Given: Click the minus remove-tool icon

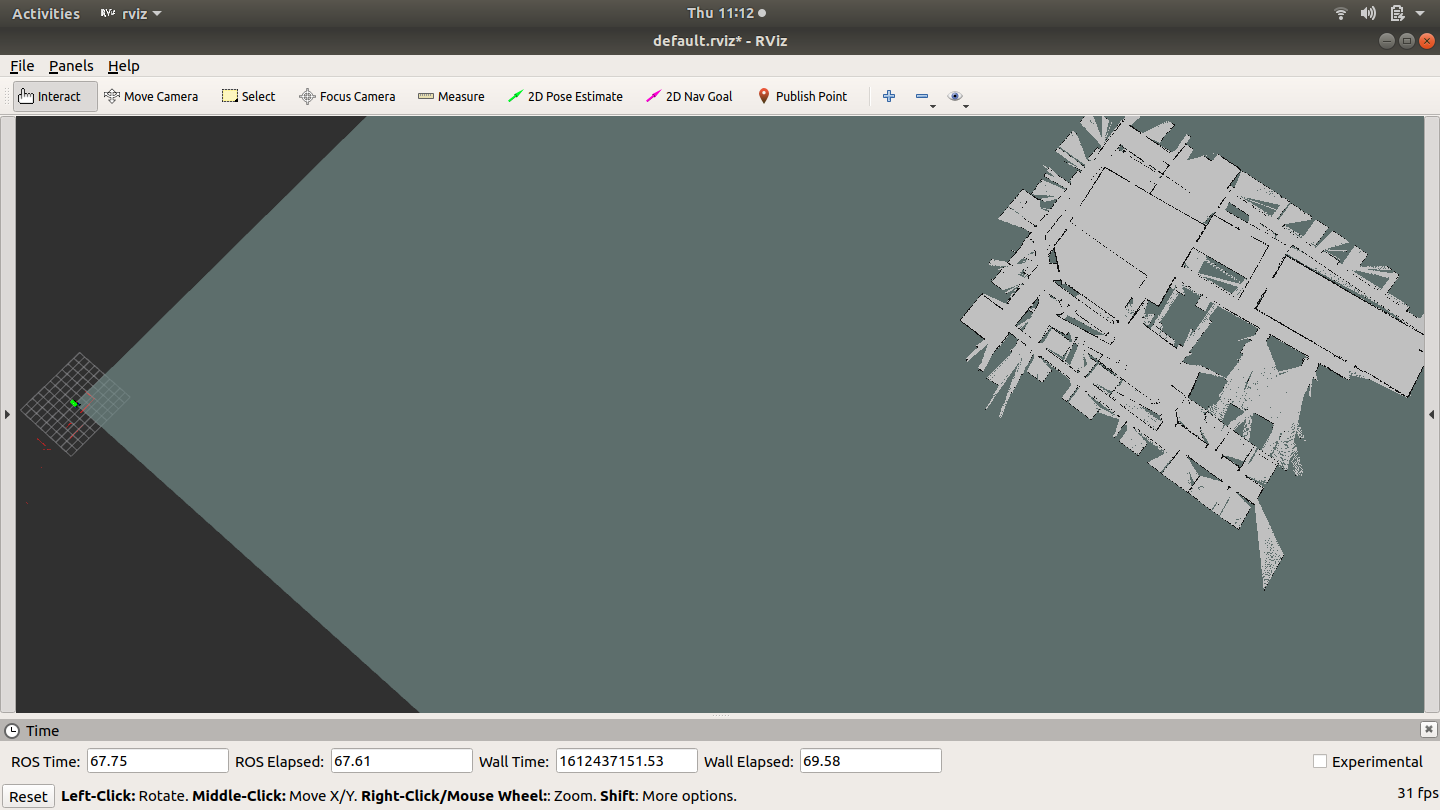Looking at the screenshot, I should pyautogui.click(x=922, y=97).
